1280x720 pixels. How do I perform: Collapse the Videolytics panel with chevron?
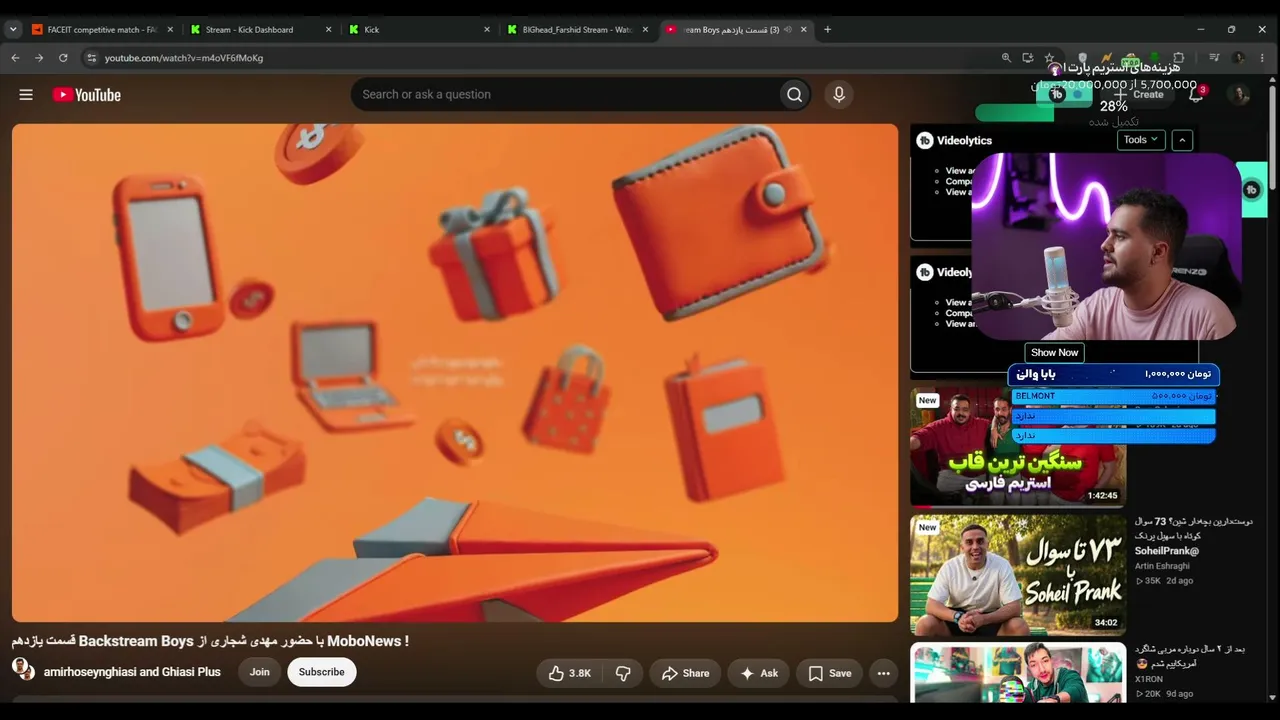click(x=1182, y=140)
